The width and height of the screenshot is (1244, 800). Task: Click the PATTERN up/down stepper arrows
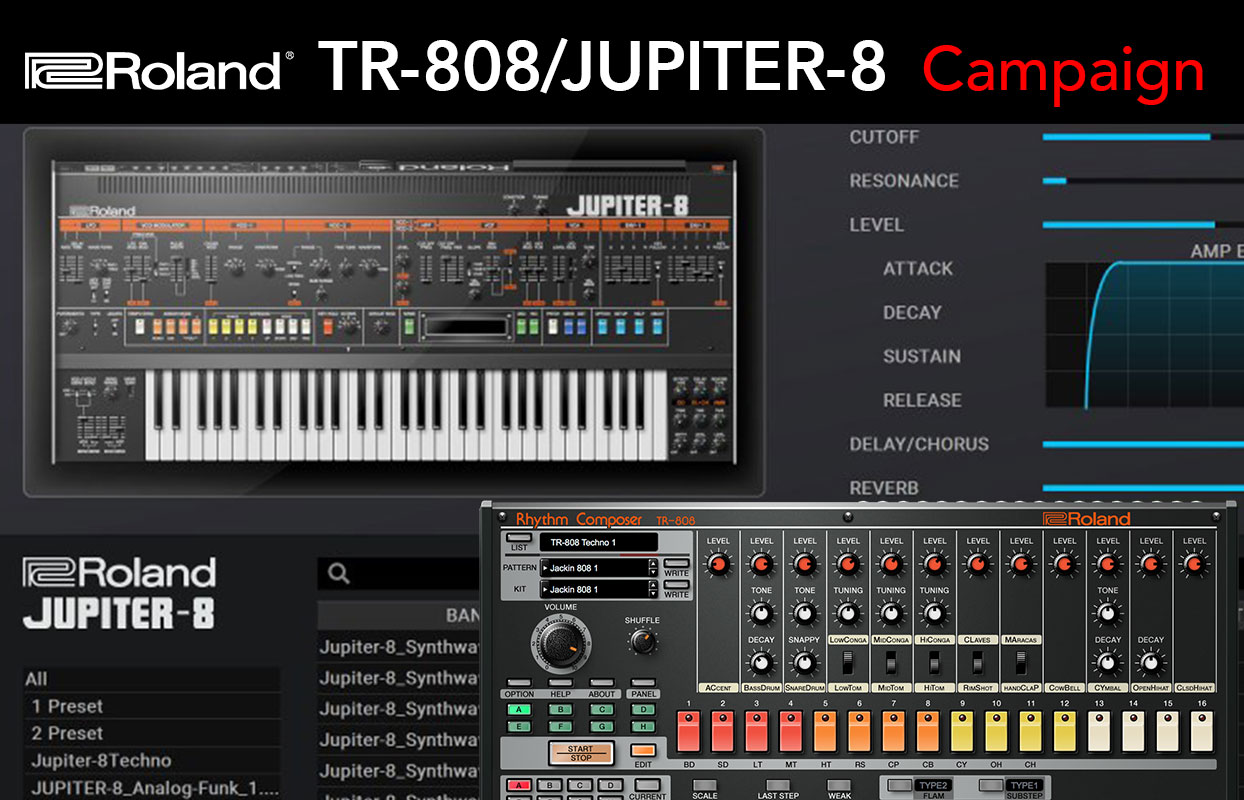(x=653, y=567)
